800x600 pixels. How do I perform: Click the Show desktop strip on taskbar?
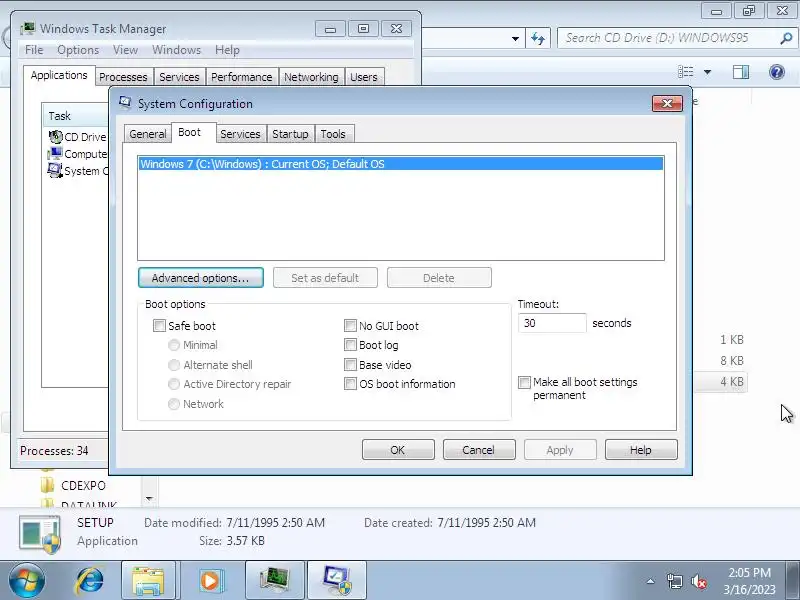click(x=794, y=581)
